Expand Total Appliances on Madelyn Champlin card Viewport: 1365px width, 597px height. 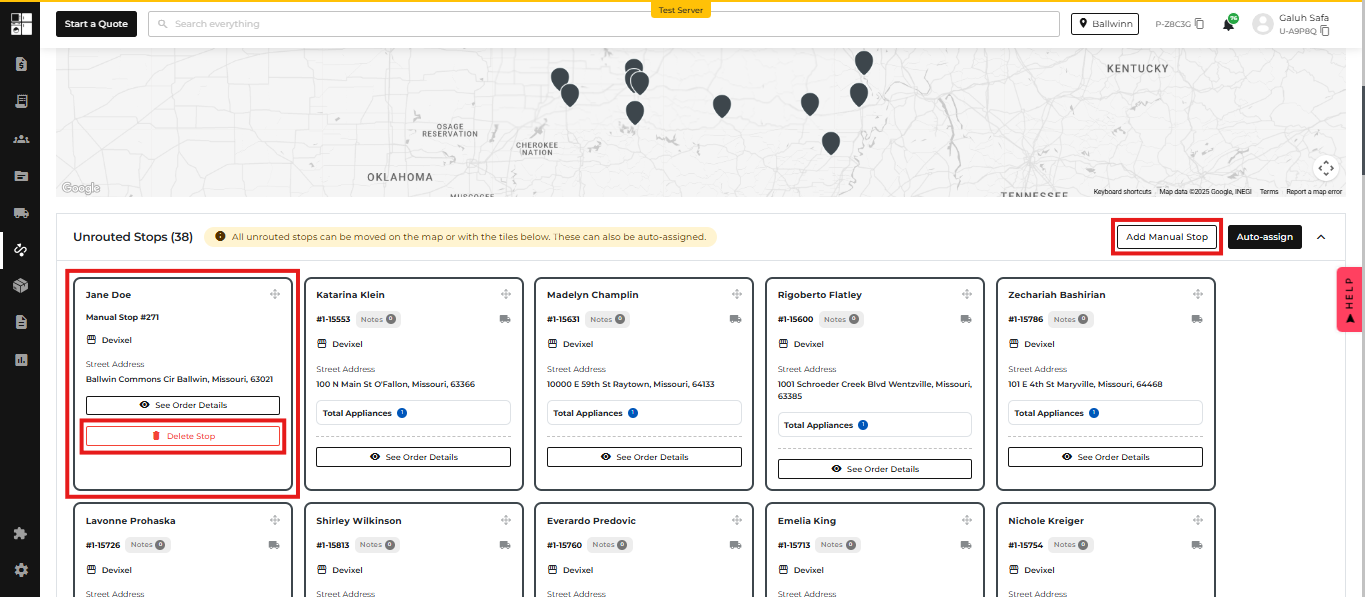click(644, 413)
